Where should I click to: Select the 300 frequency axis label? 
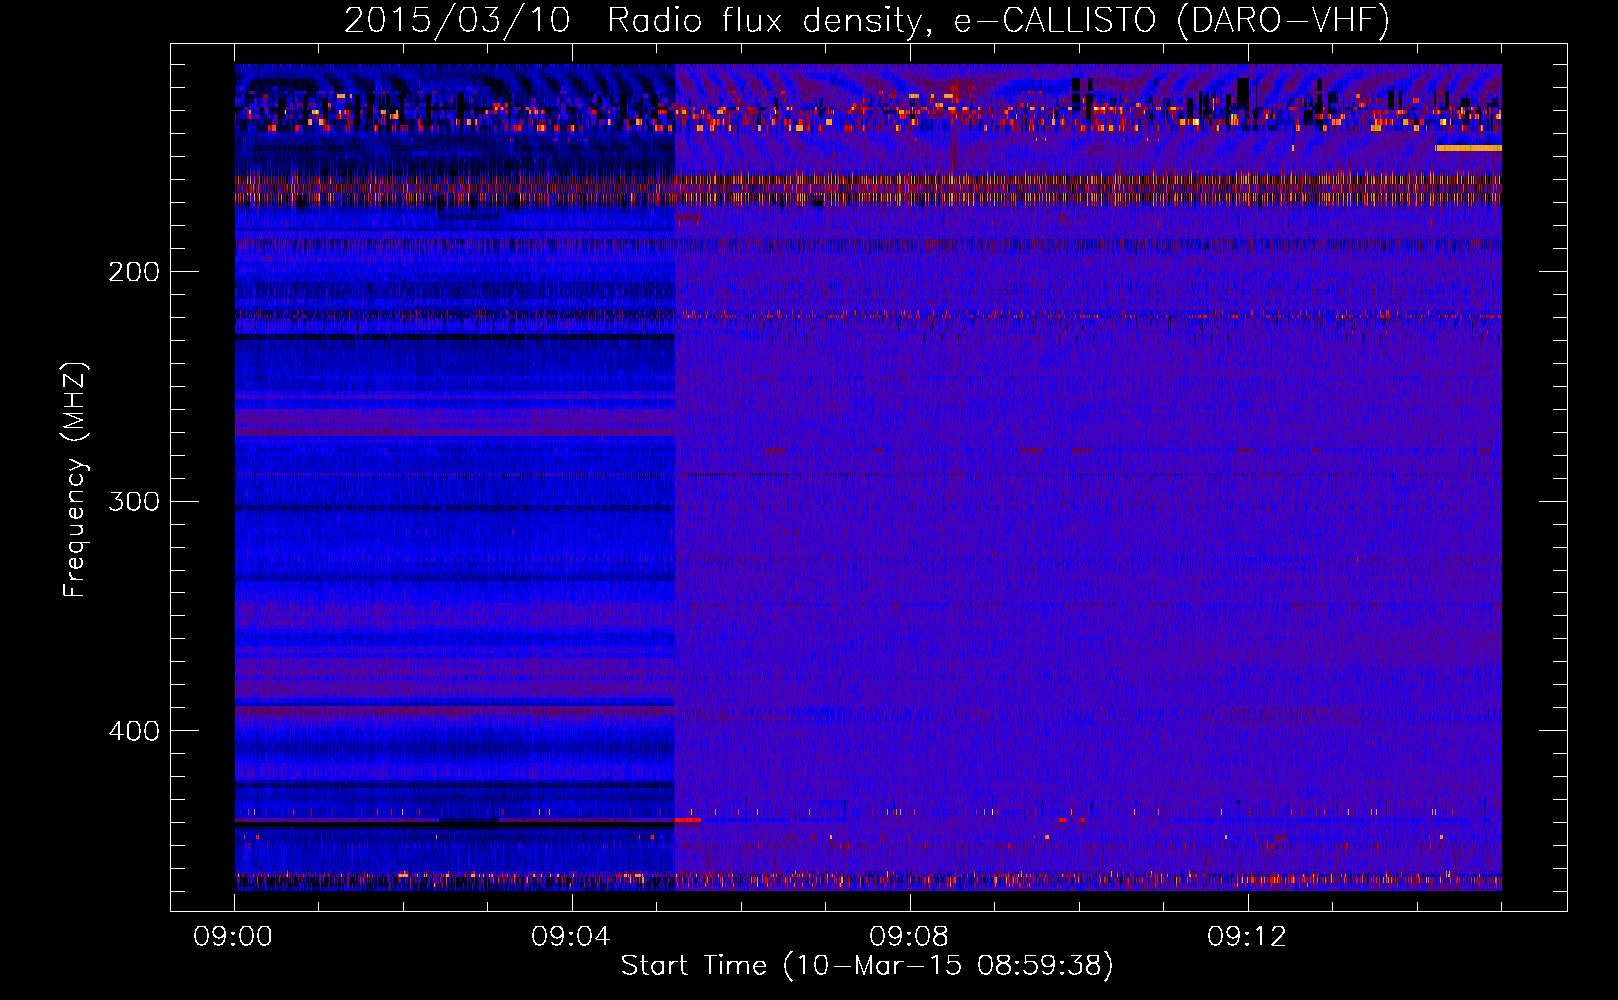pyautogui.click(x=134, y=501)
